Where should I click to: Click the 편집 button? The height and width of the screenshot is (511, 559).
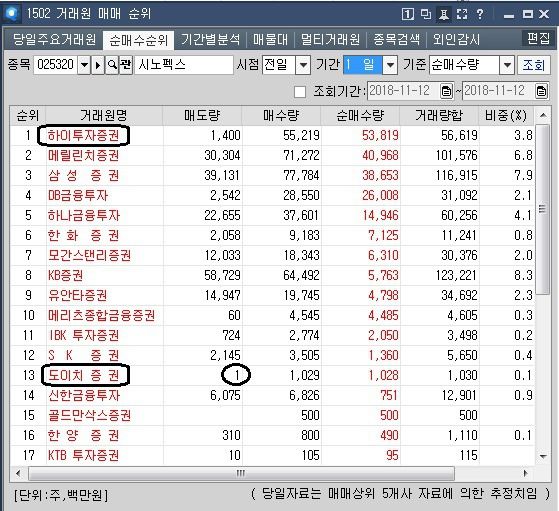tap(538, 38)
